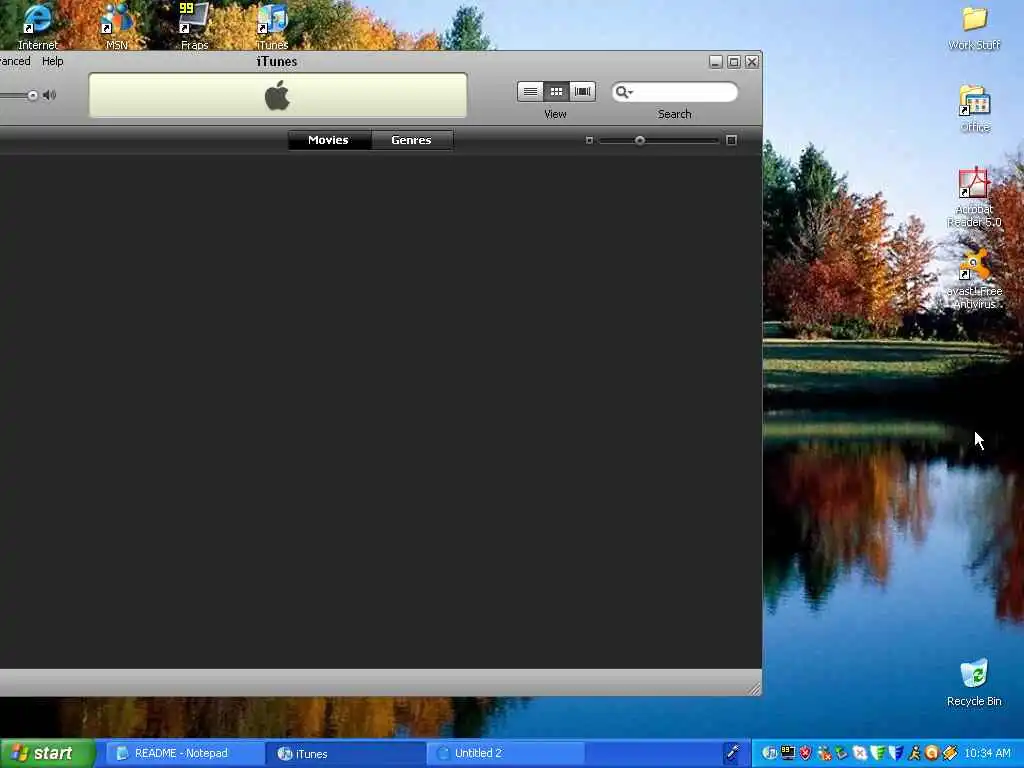Click the Safely Remove Hardware tray icon
Viewport: 1024px width, 768px height.
[x=842, y=753]
